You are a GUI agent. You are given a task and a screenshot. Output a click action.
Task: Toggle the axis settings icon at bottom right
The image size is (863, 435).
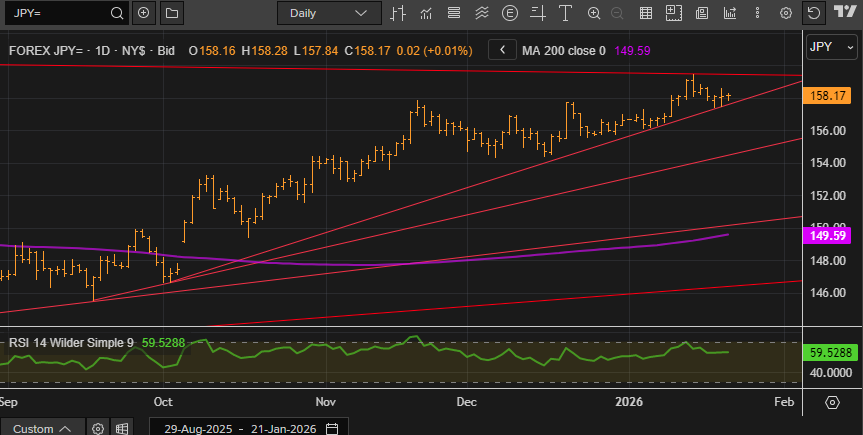[832, 402]
